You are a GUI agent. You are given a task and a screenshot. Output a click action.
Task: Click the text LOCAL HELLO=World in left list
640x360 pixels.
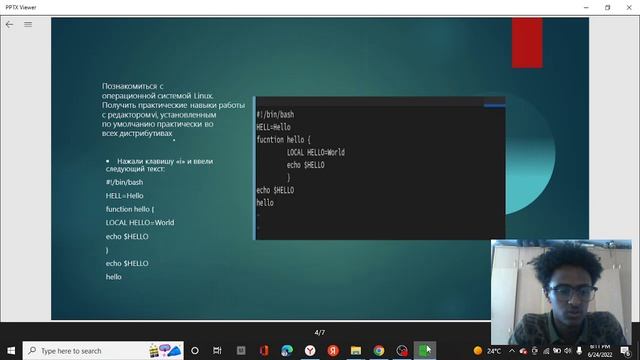140,222
